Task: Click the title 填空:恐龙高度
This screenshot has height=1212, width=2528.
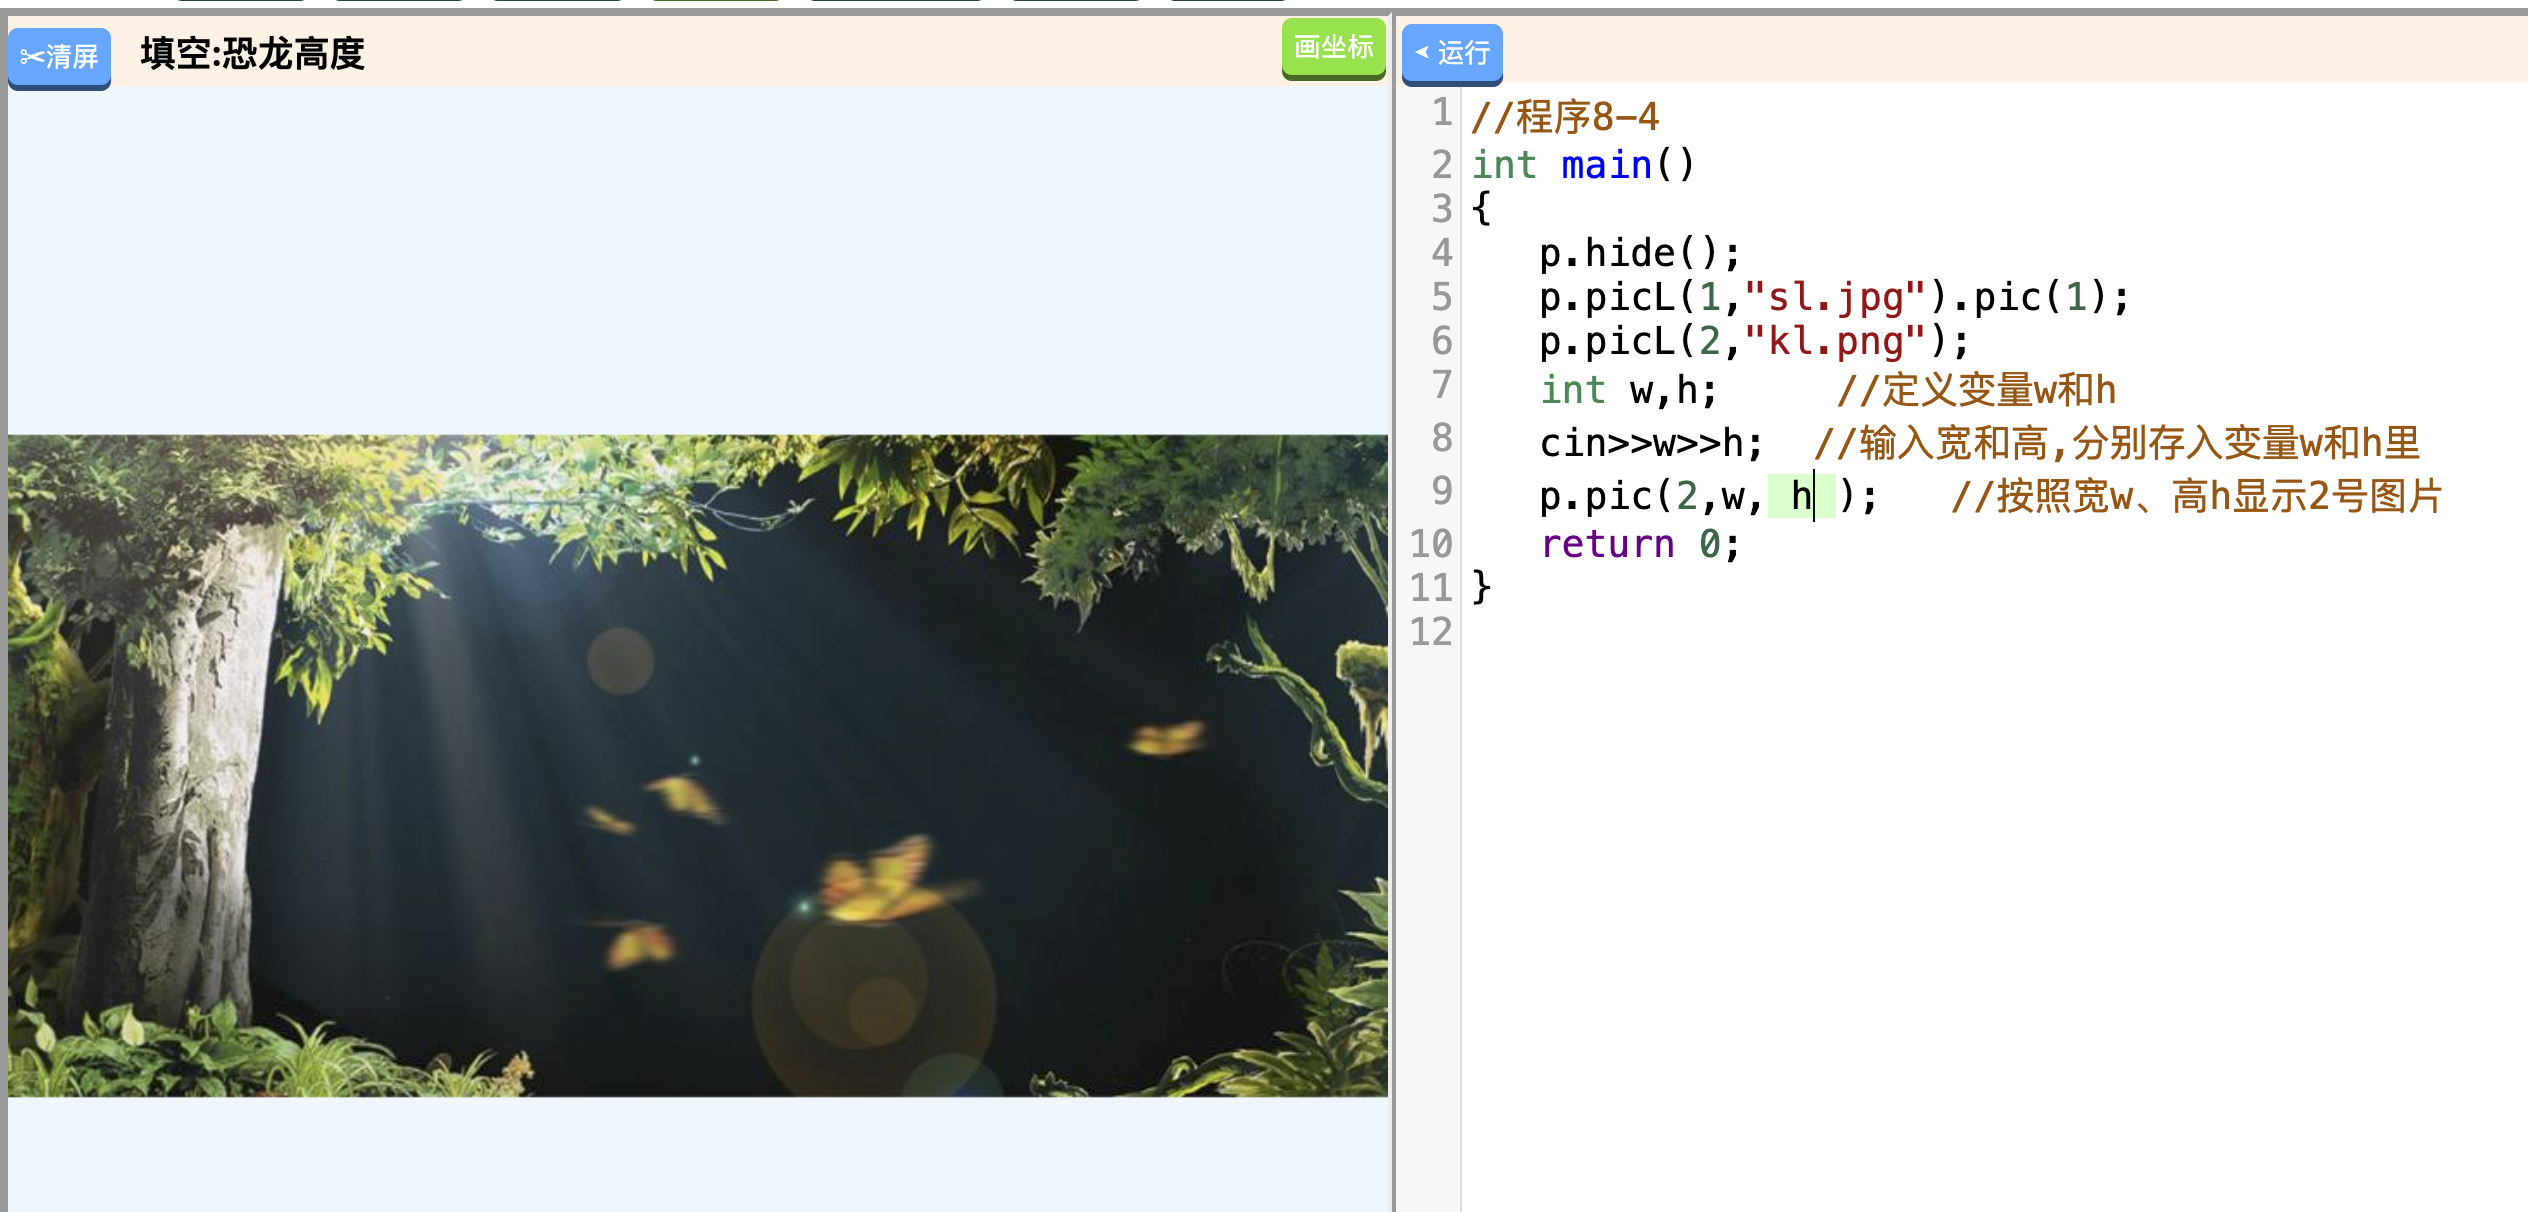Action: click(x=252, y=53)
